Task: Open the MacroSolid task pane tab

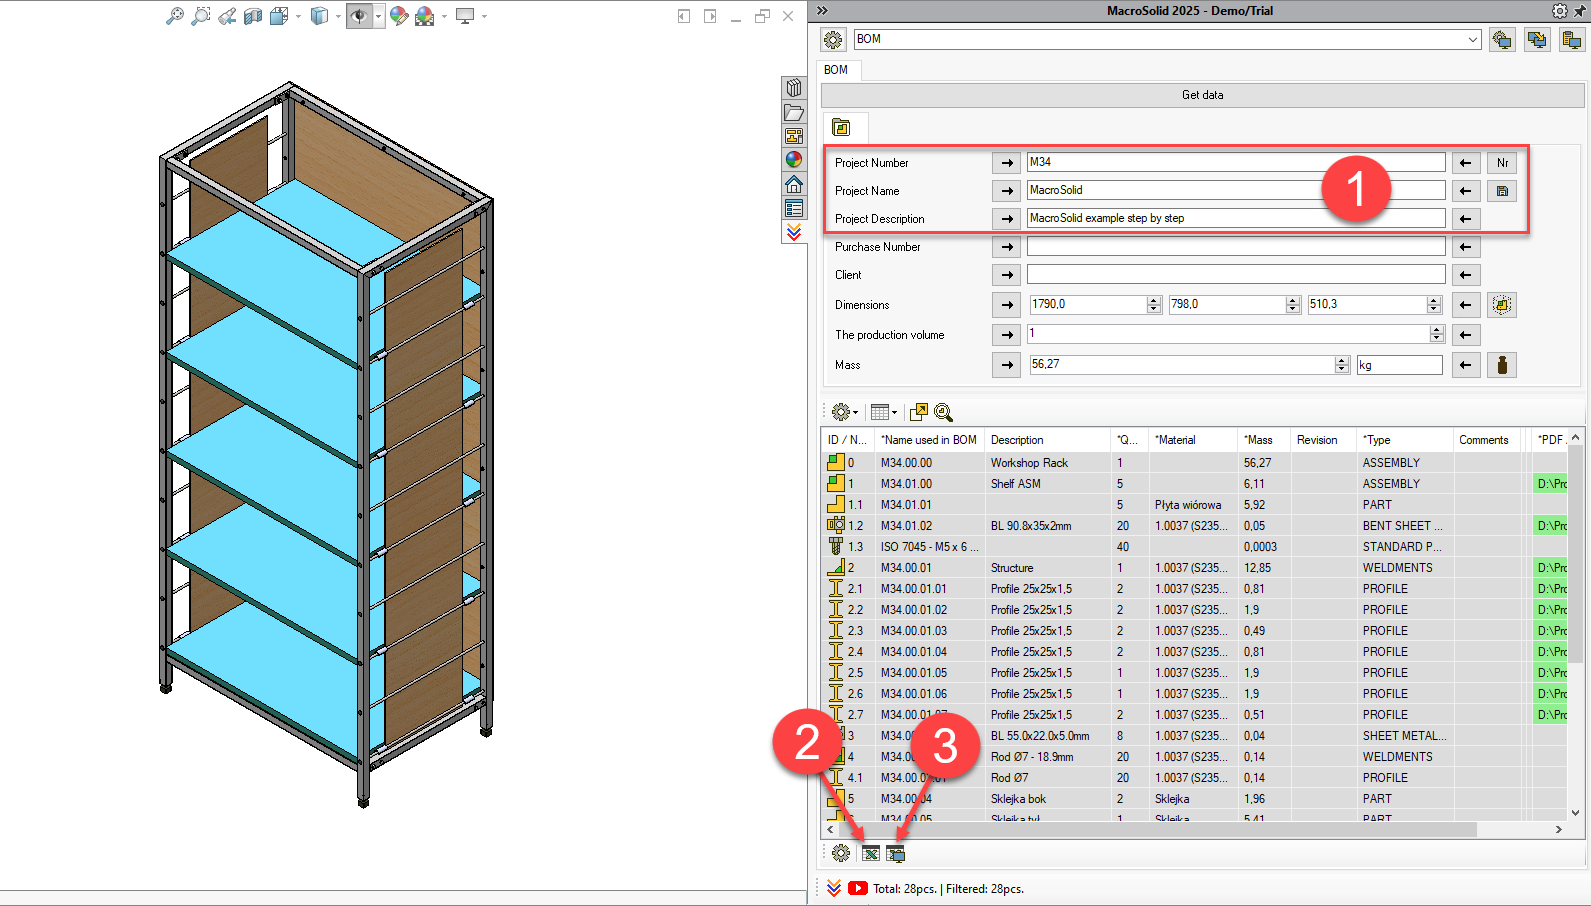Action: tap(794, 232)
